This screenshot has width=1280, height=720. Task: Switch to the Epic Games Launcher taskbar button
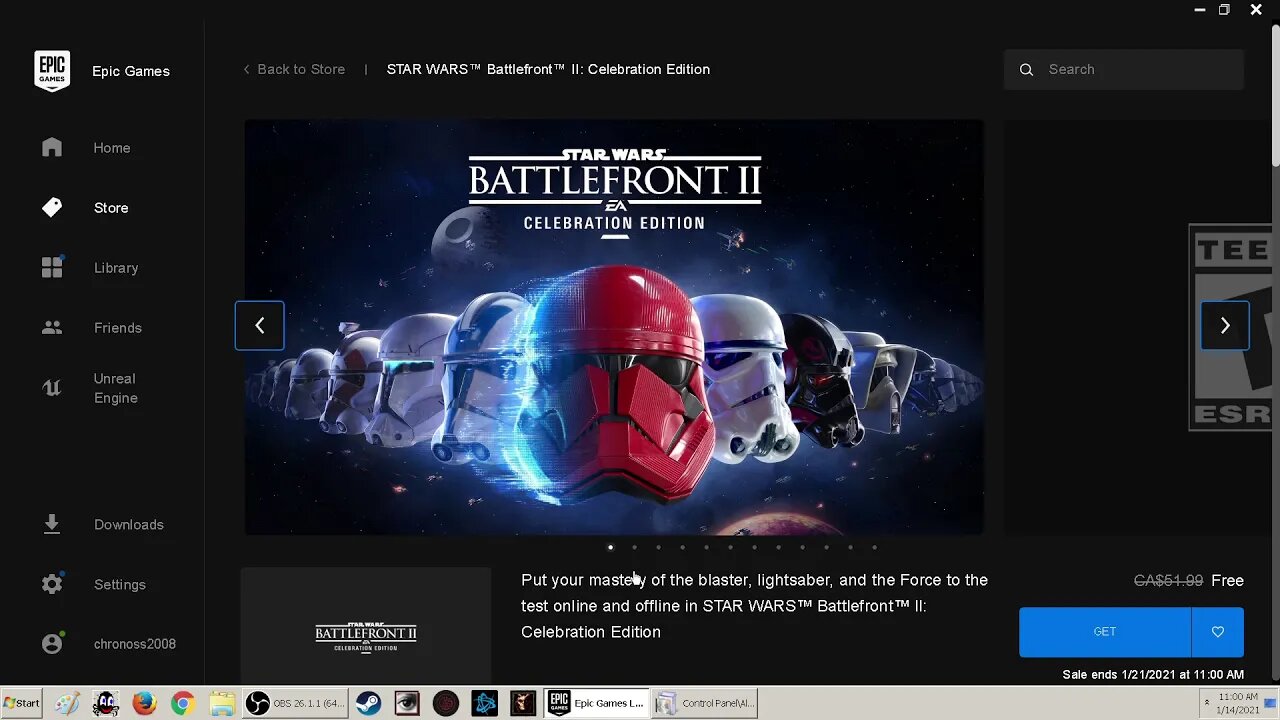[x=597, y=704]
